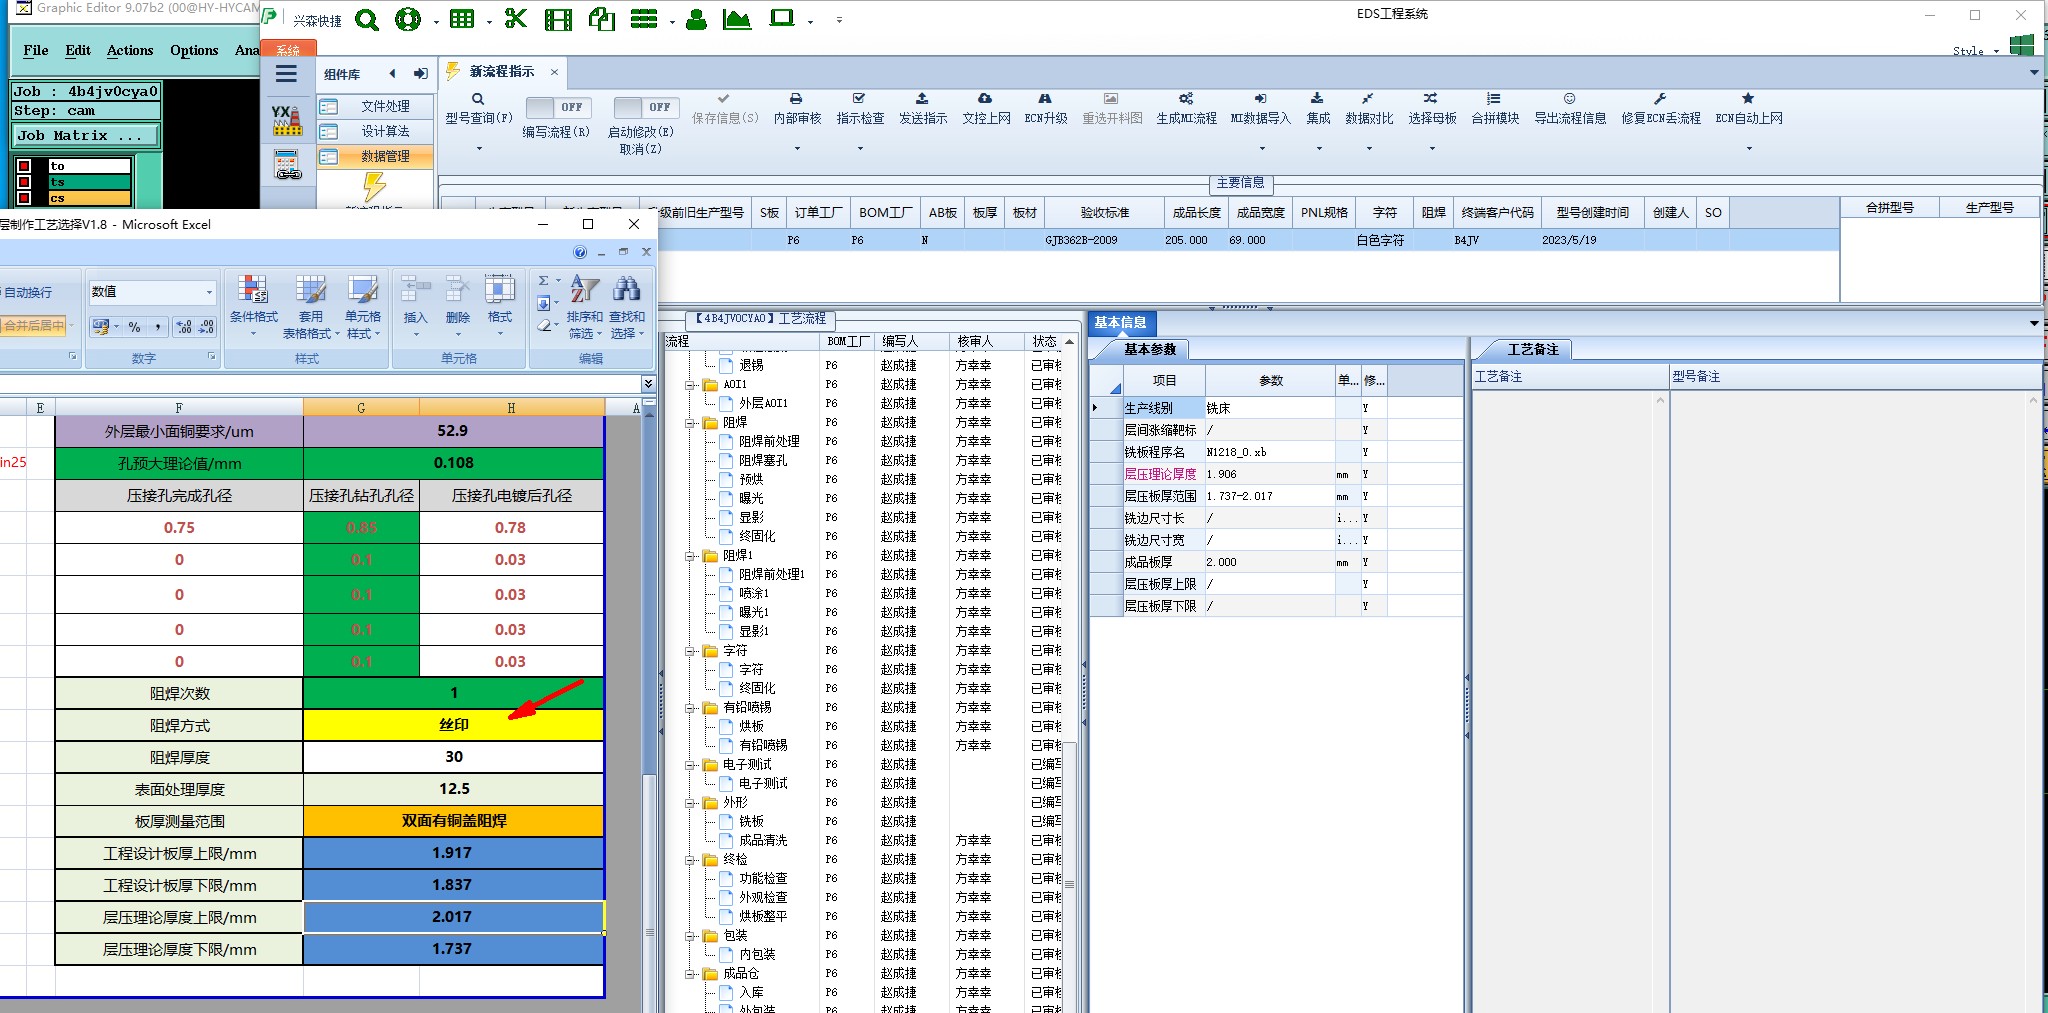Open the Actions menu in Graphic Editor
This screenshot has width=2048, height=1013.
pos(130,50)
